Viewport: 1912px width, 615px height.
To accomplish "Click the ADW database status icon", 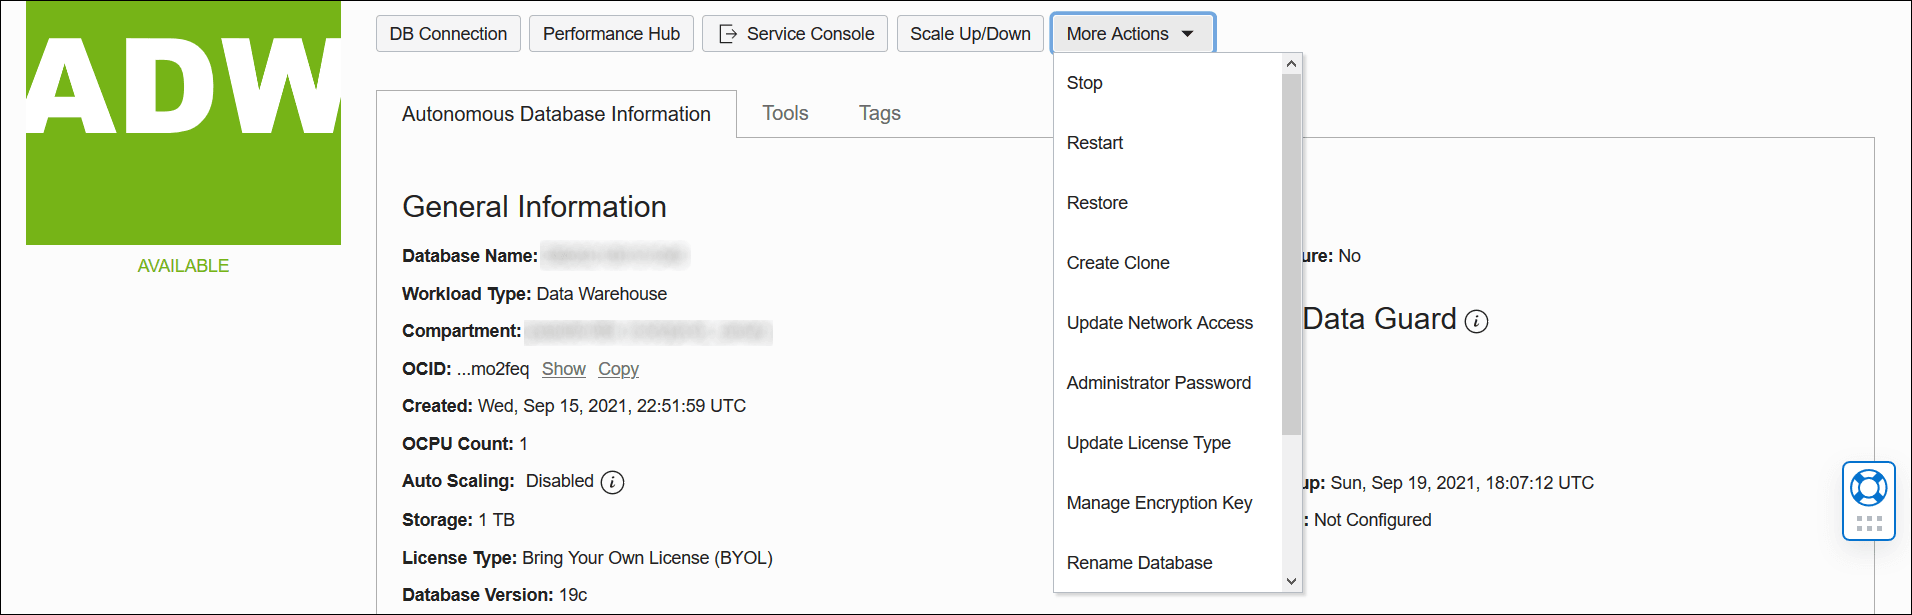I will [x=183, y=123].
